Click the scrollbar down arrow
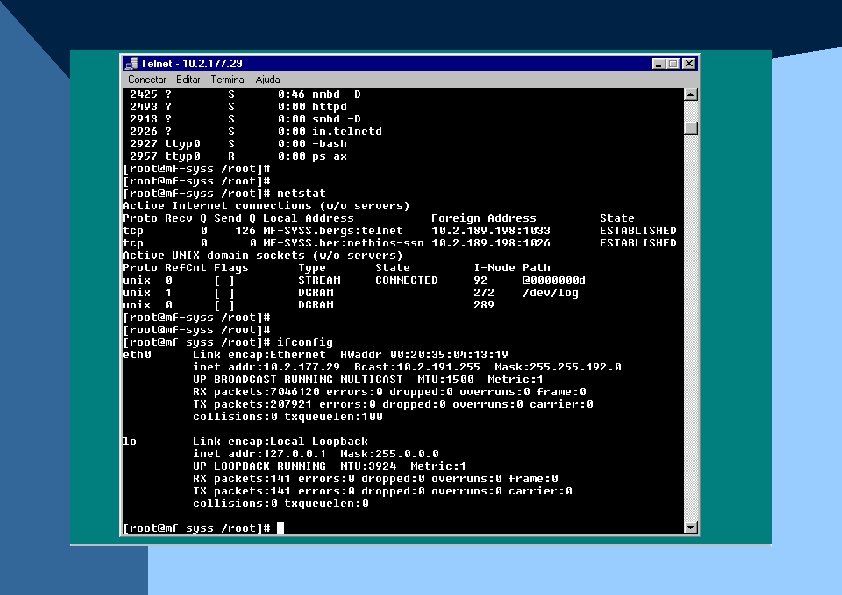The width and height of the screenshot is (842, 595). [691, 527]
